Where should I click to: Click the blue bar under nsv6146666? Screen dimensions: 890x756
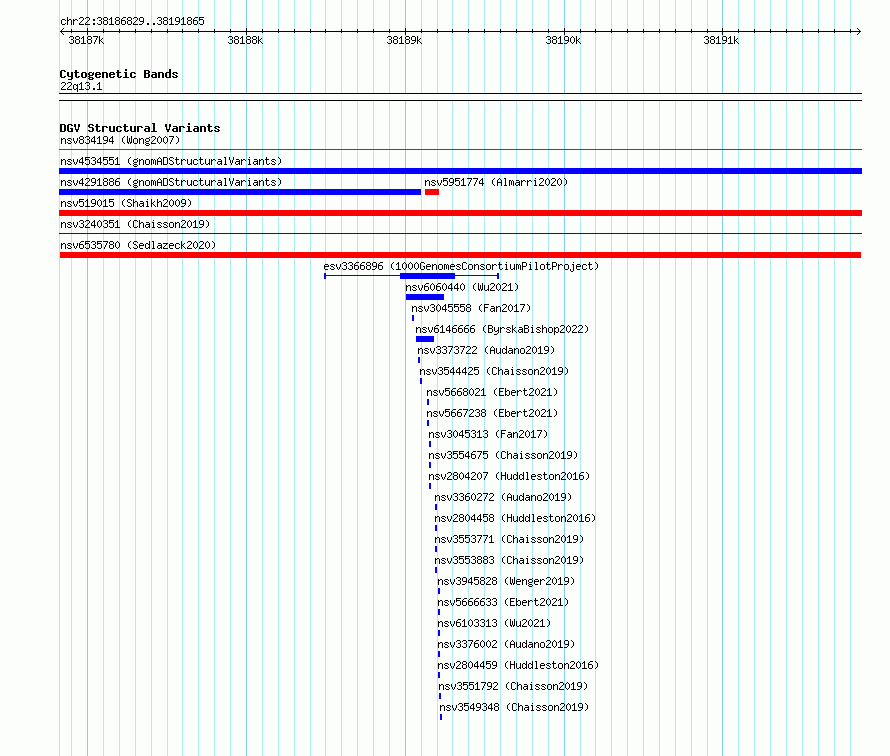click(x=425, y=339)
